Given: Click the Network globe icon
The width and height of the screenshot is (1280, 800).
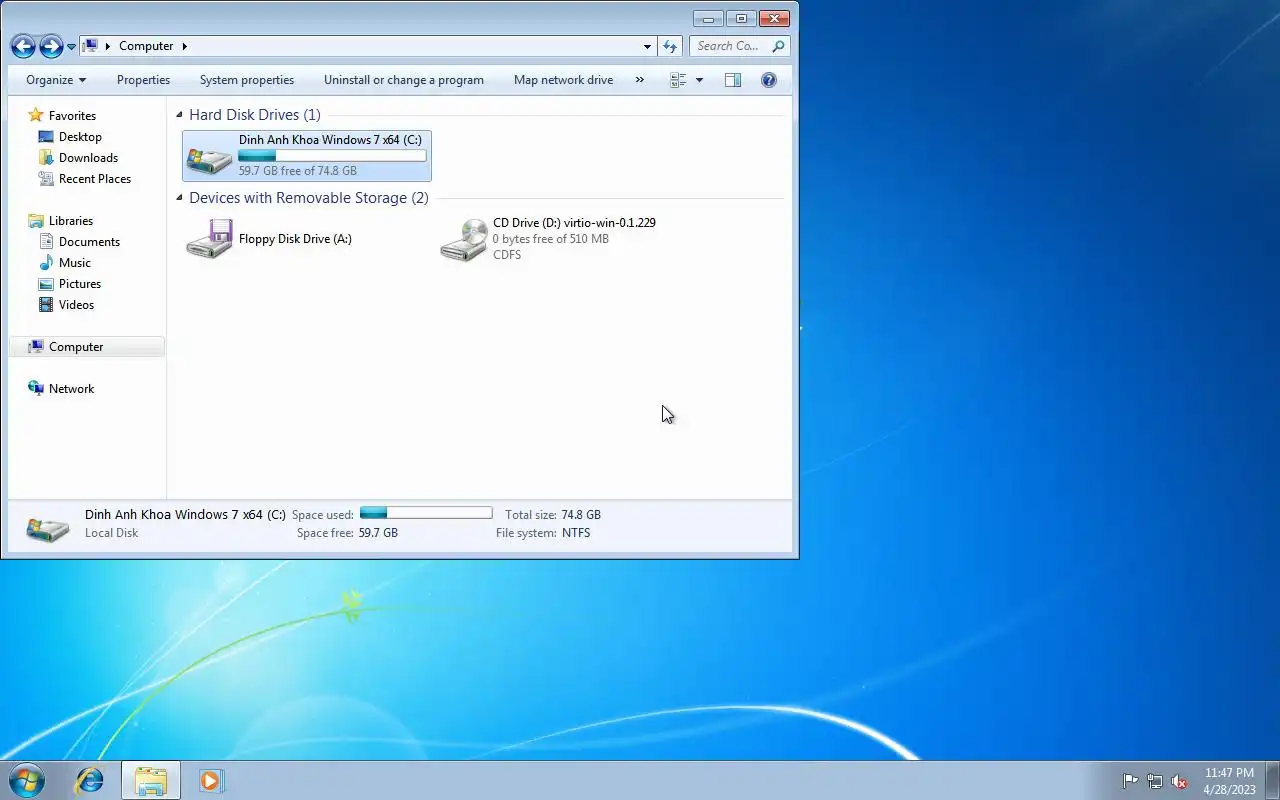Looking at the screenshot, I should (x=36, y=388).
